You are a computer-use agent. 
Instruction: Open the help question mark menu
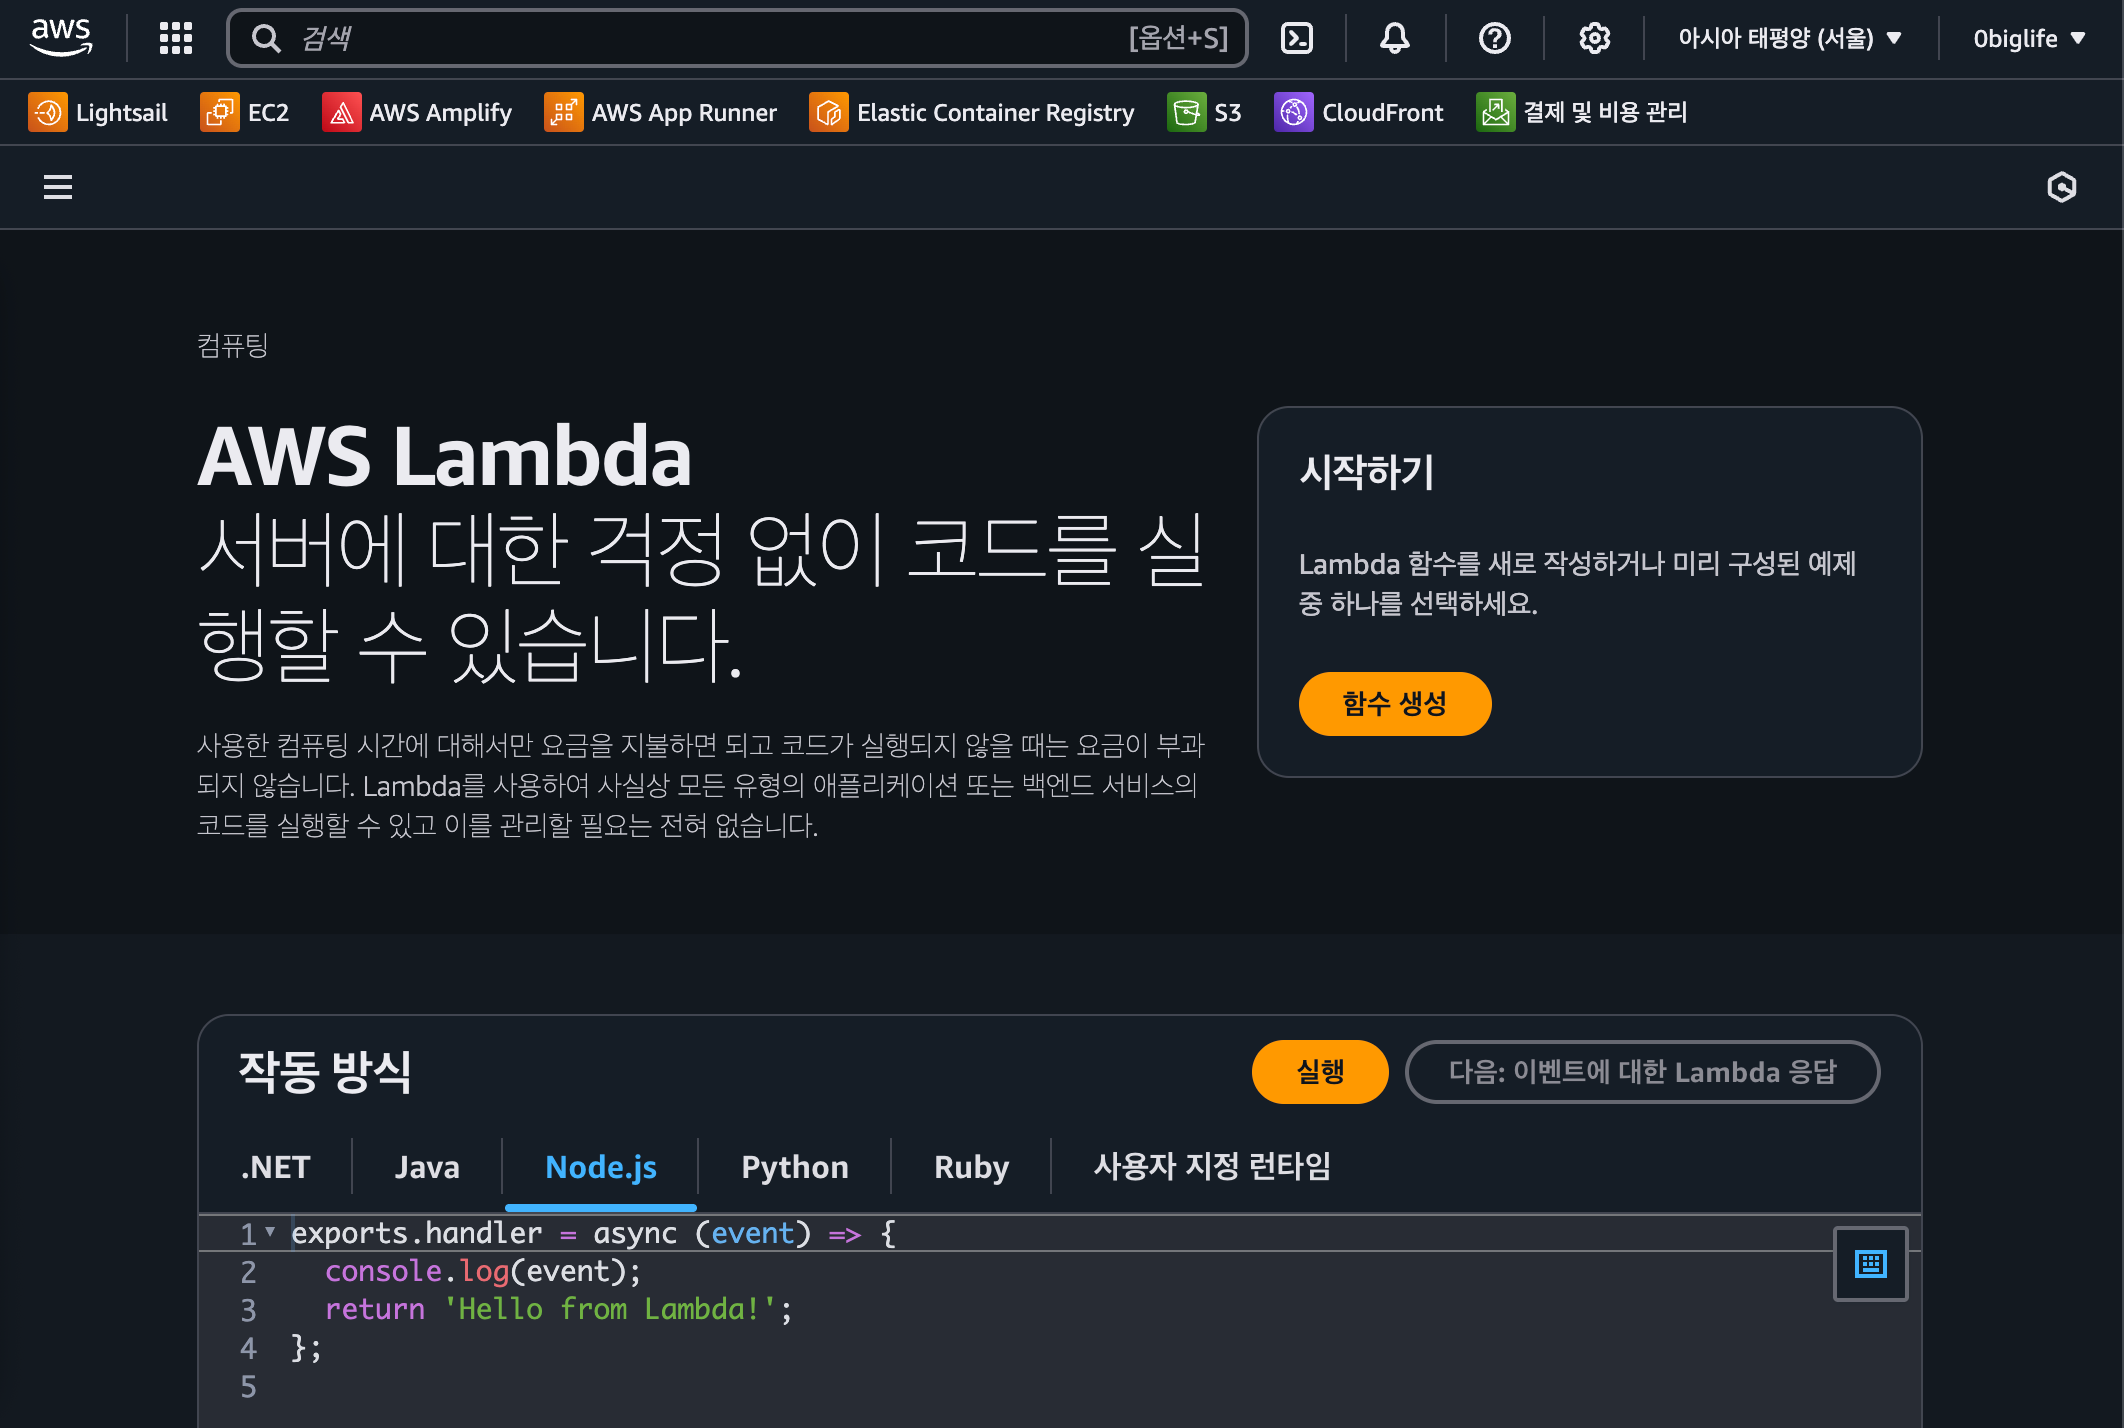coord(1495,38)
